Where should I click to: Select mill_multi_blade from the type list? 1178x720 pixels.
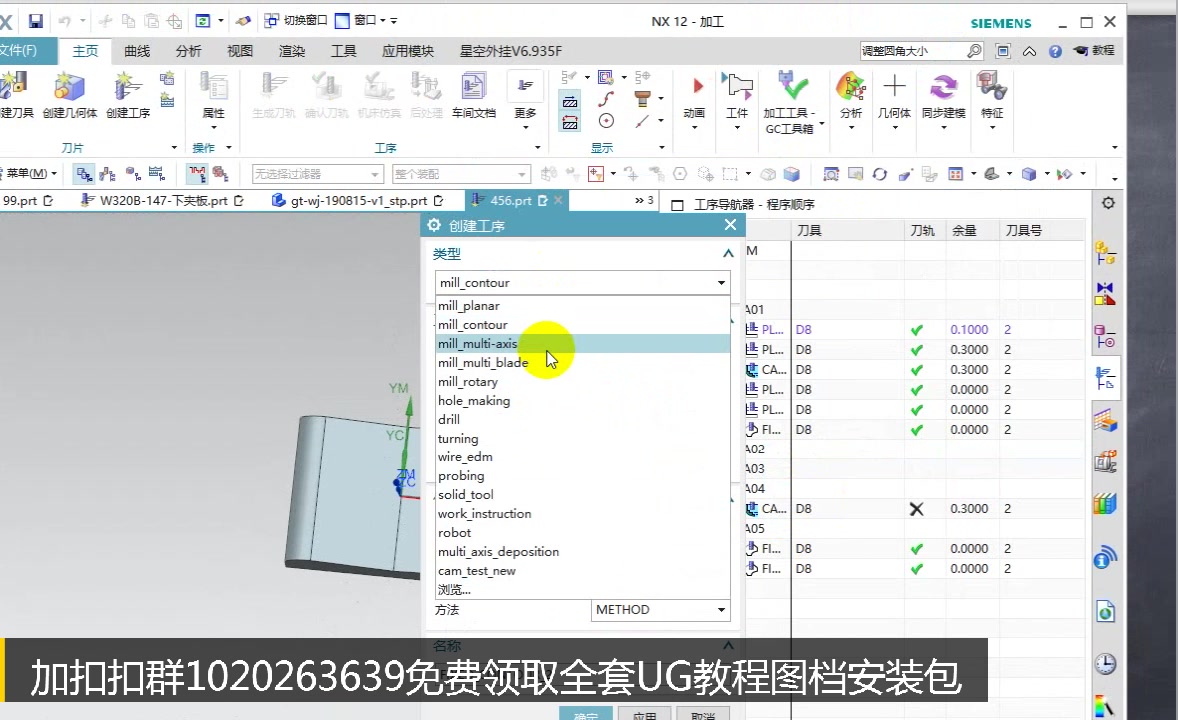click(483, 362)
